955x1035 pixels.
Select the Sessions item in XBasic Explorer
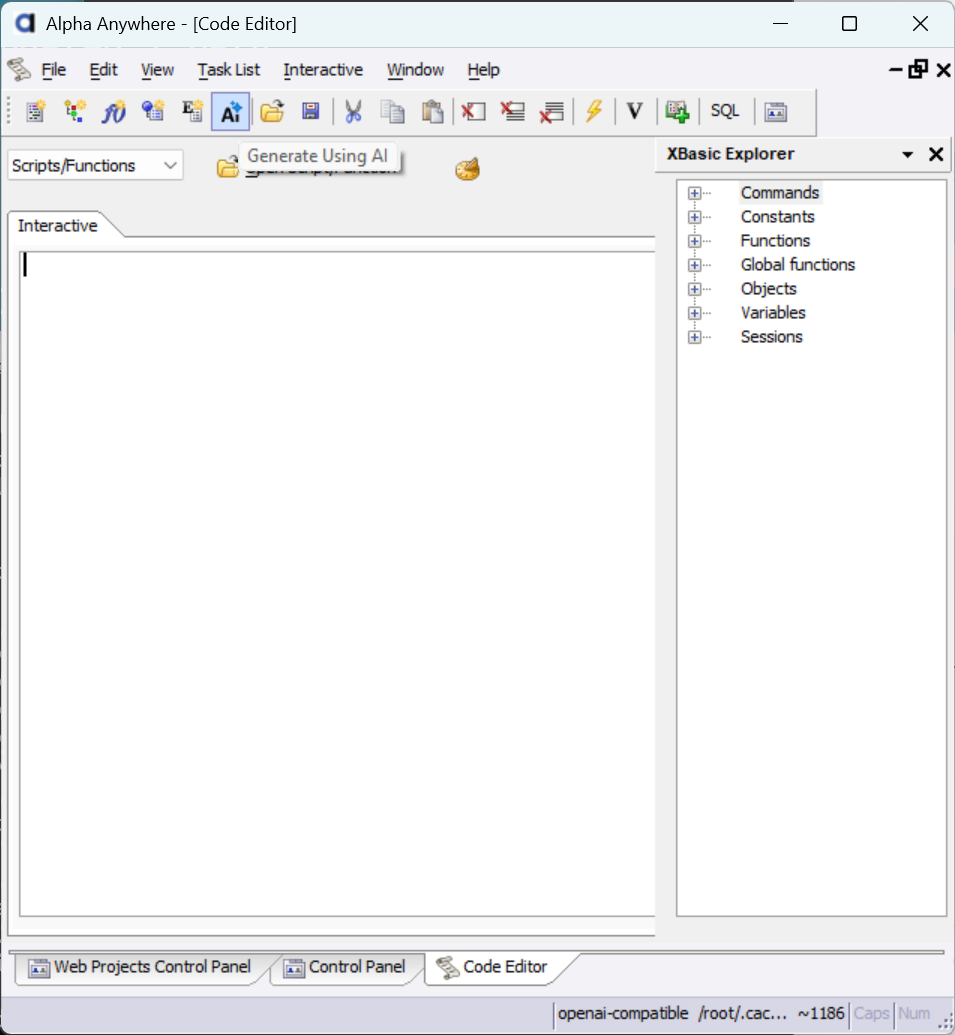point(772,337)
